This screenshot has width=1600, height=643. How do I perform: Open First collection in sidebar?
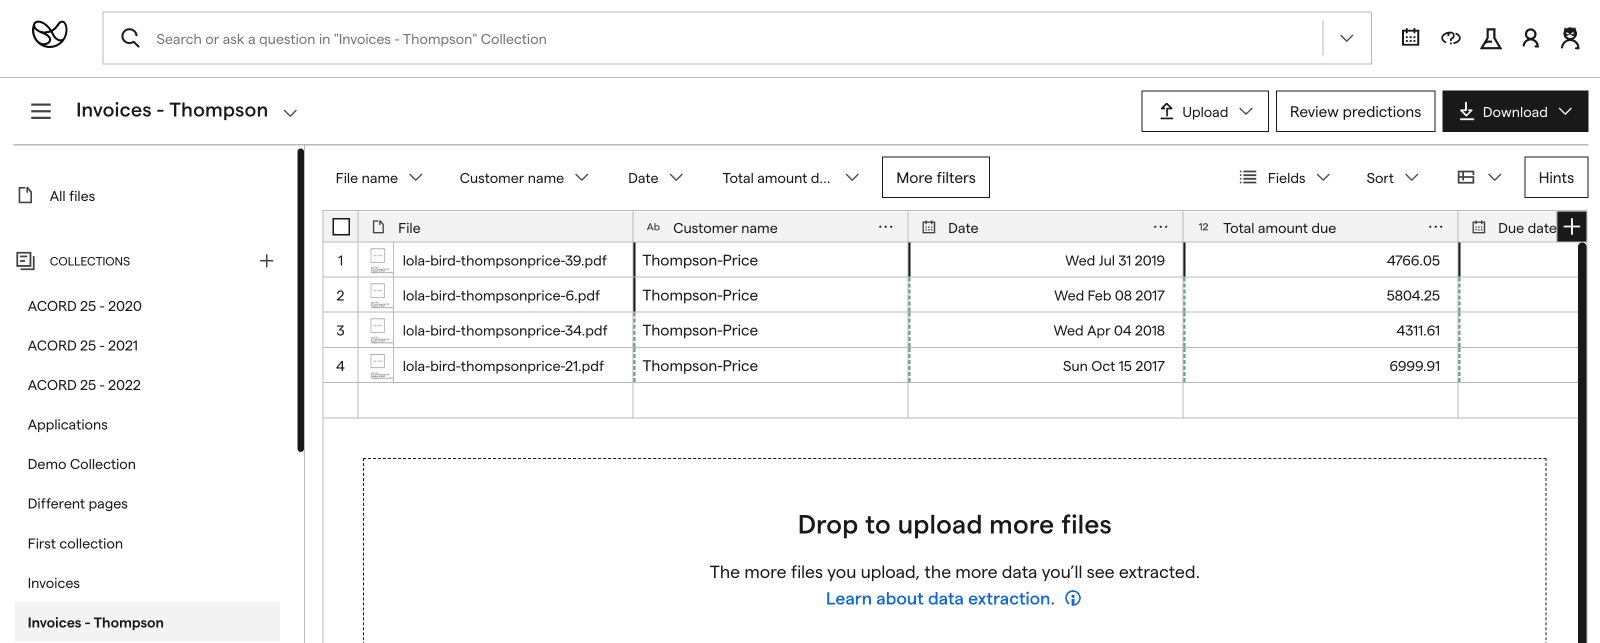pyautogui.click(x=75, y=543)
